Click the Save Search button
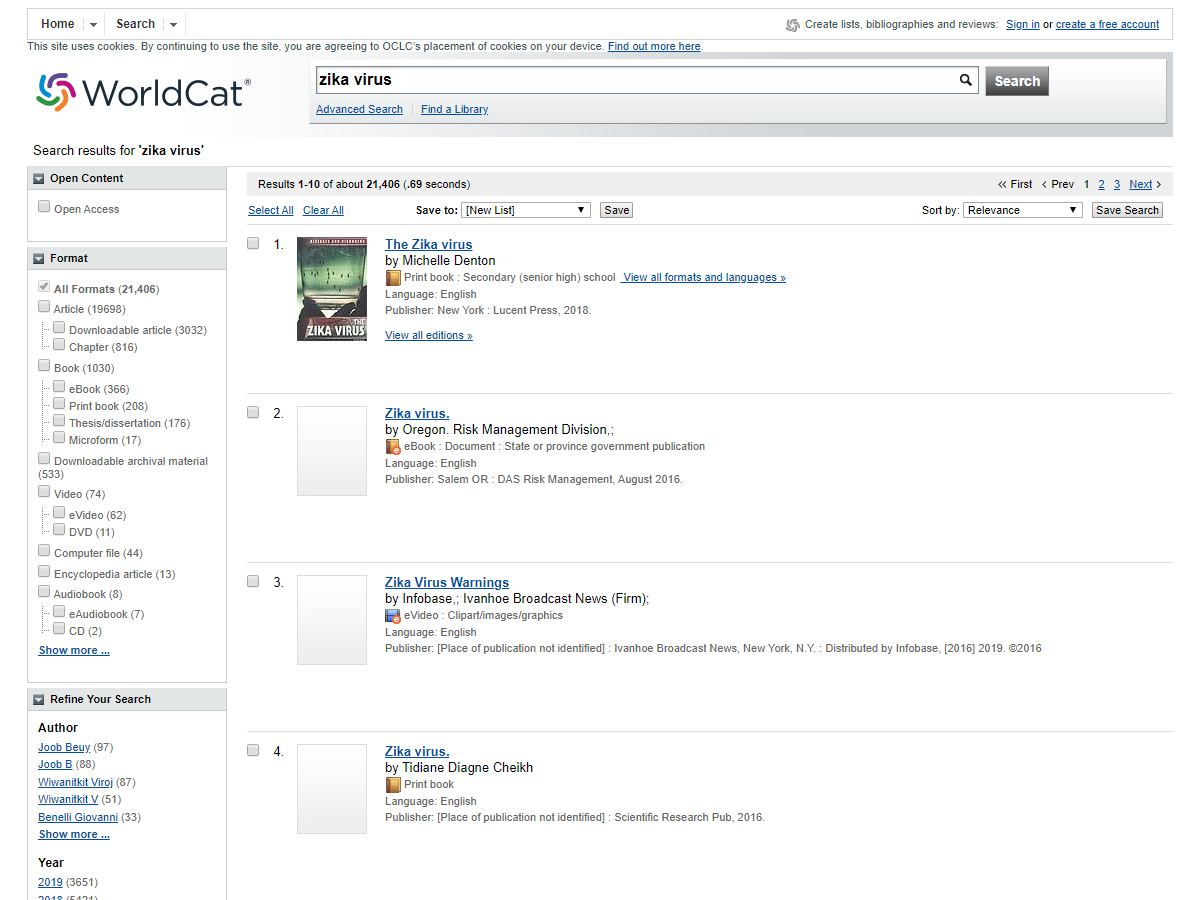 click(x=1126, y=210)
